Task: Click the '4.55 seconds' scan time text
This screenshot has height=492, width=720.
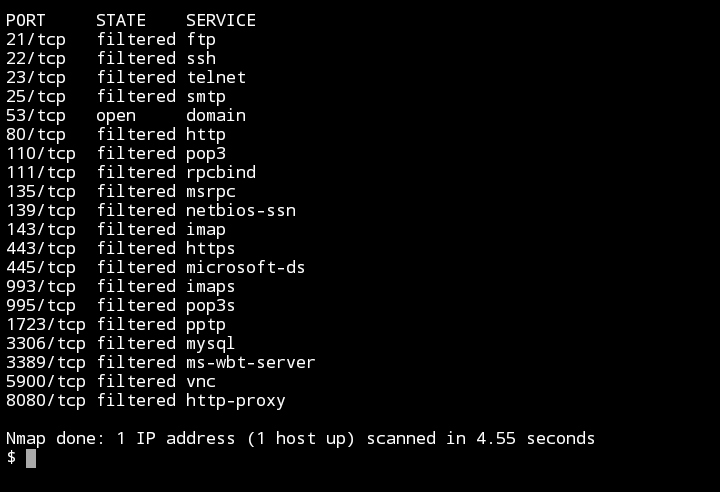Action: [535, 439]
